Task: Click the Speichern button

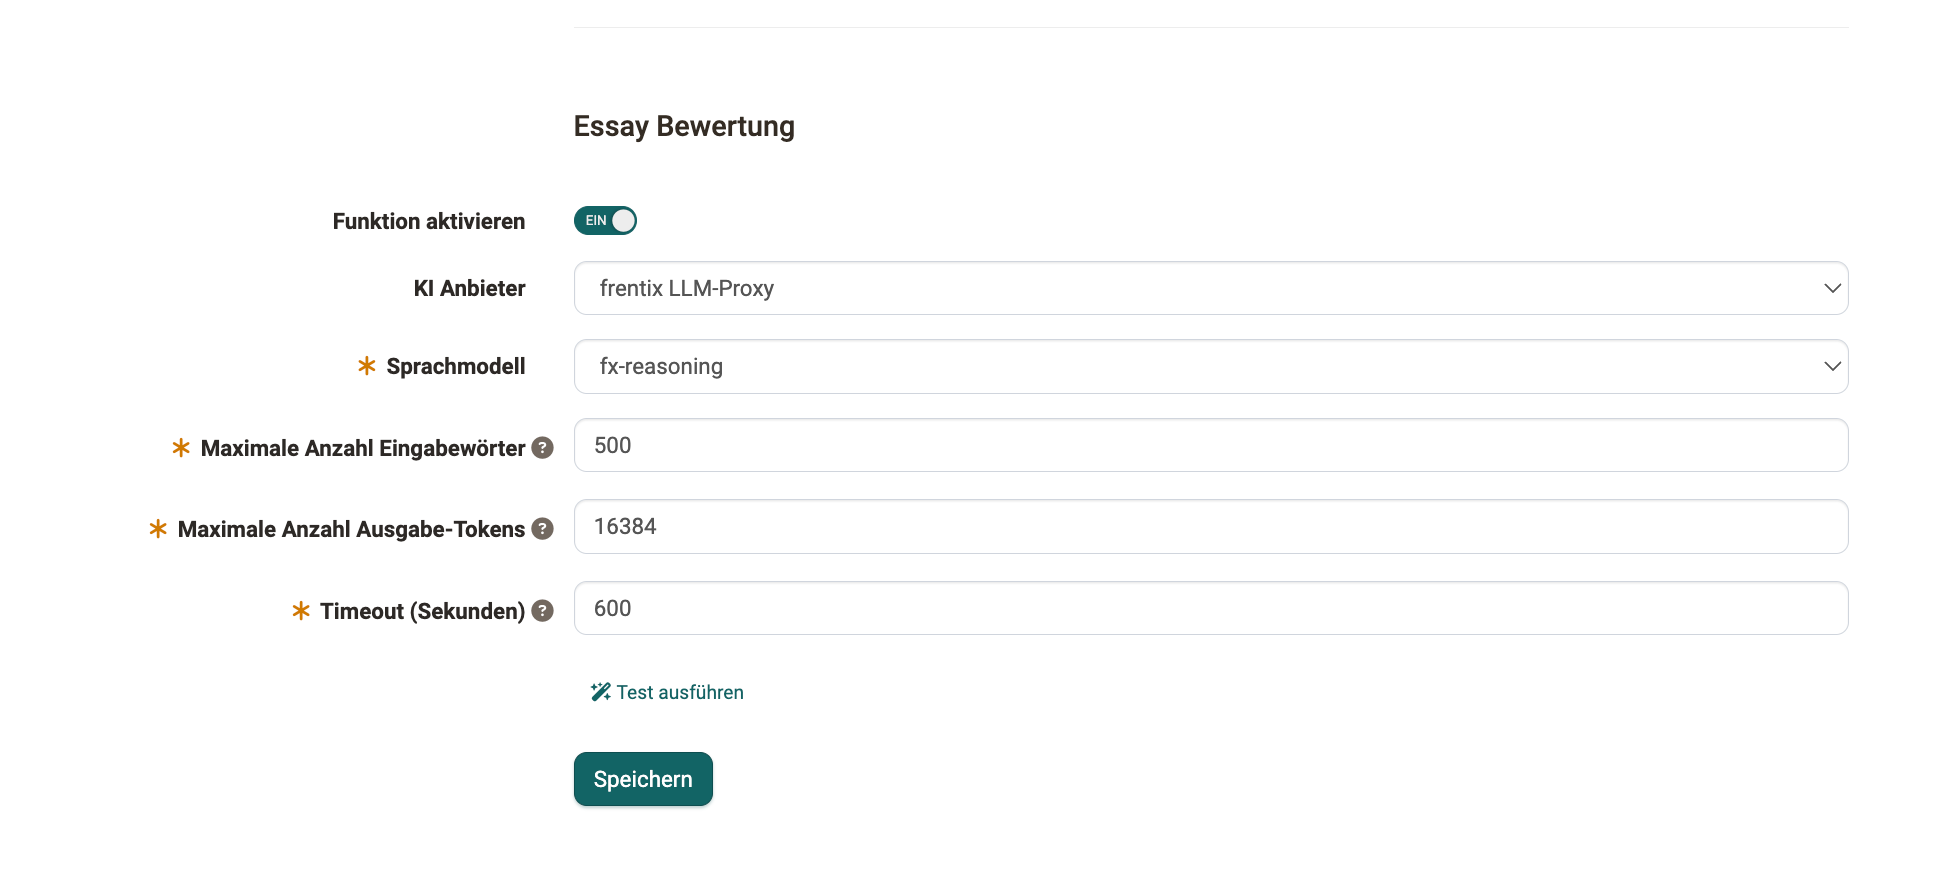Action: 643,779
